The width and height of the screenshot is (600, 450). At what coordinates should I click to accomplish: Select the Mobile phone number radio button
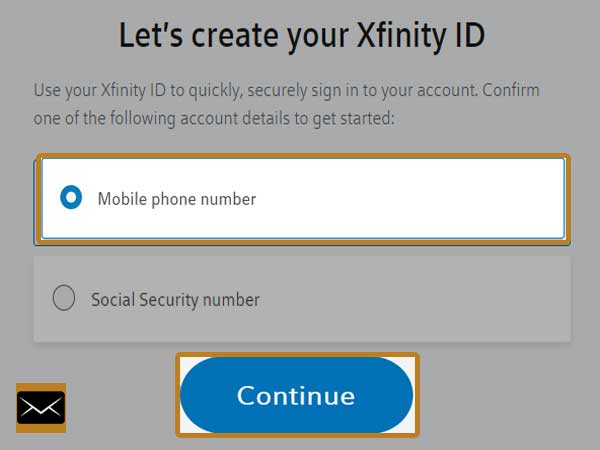[71, 197]
